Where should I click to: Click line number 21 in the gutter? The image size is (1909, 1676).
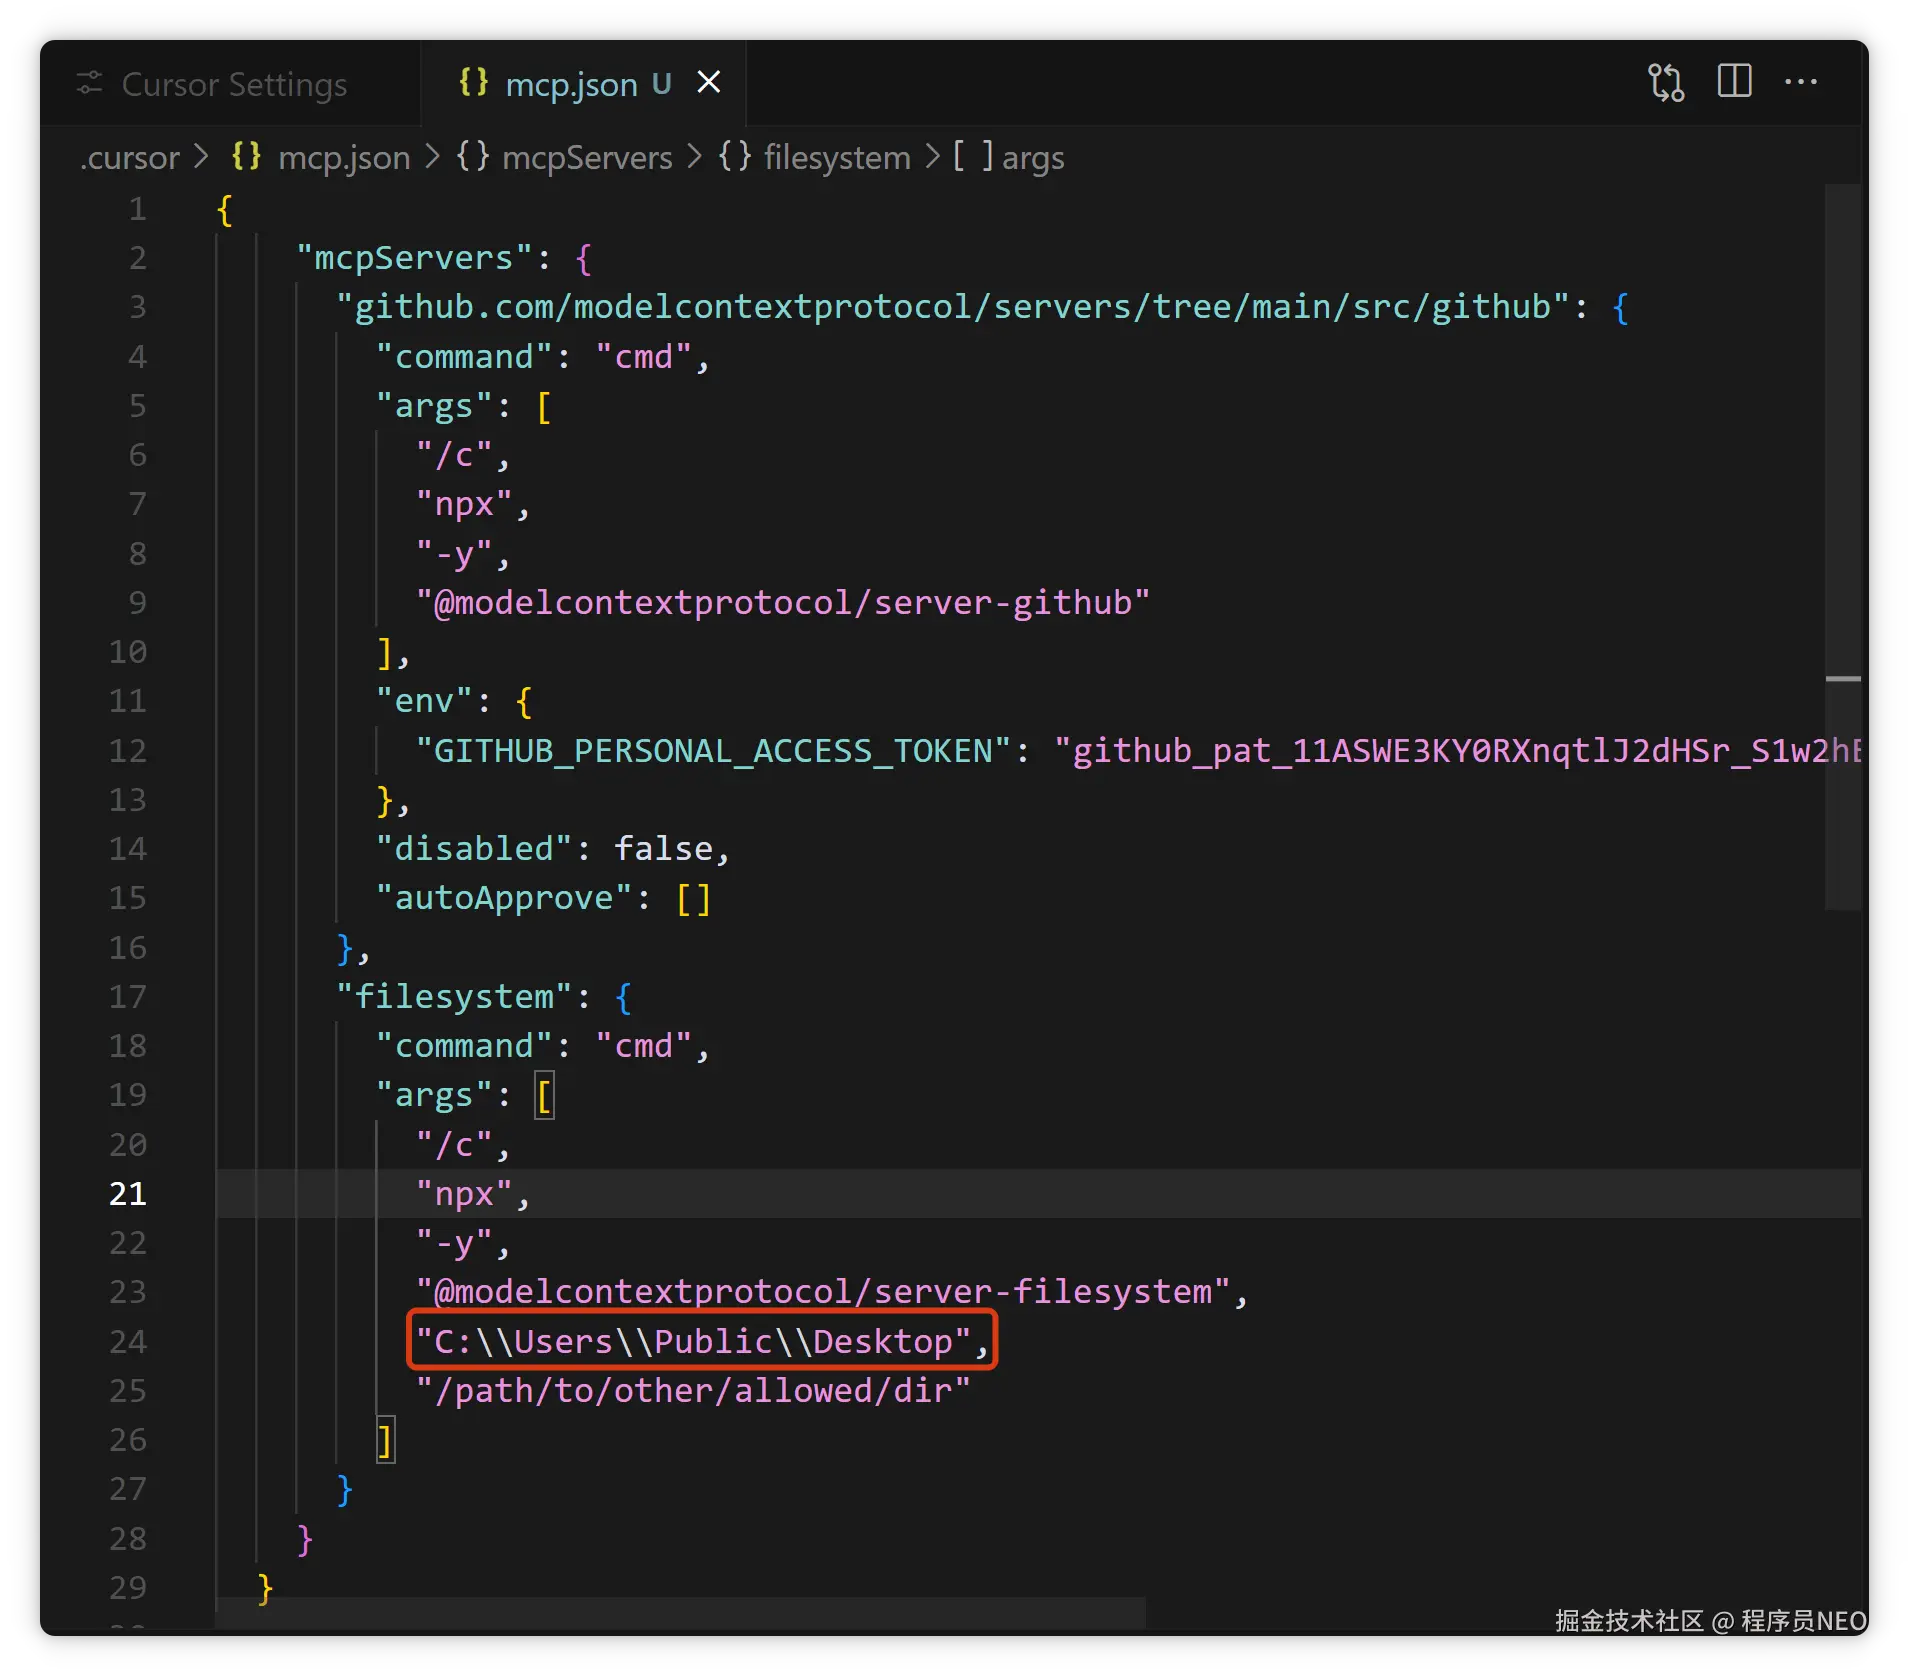(128, 1194)
